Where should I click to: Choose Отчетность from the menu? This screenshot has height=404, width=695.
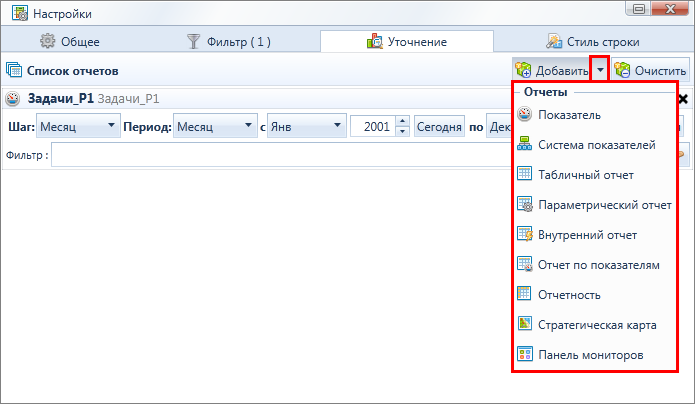coord(594,294)
